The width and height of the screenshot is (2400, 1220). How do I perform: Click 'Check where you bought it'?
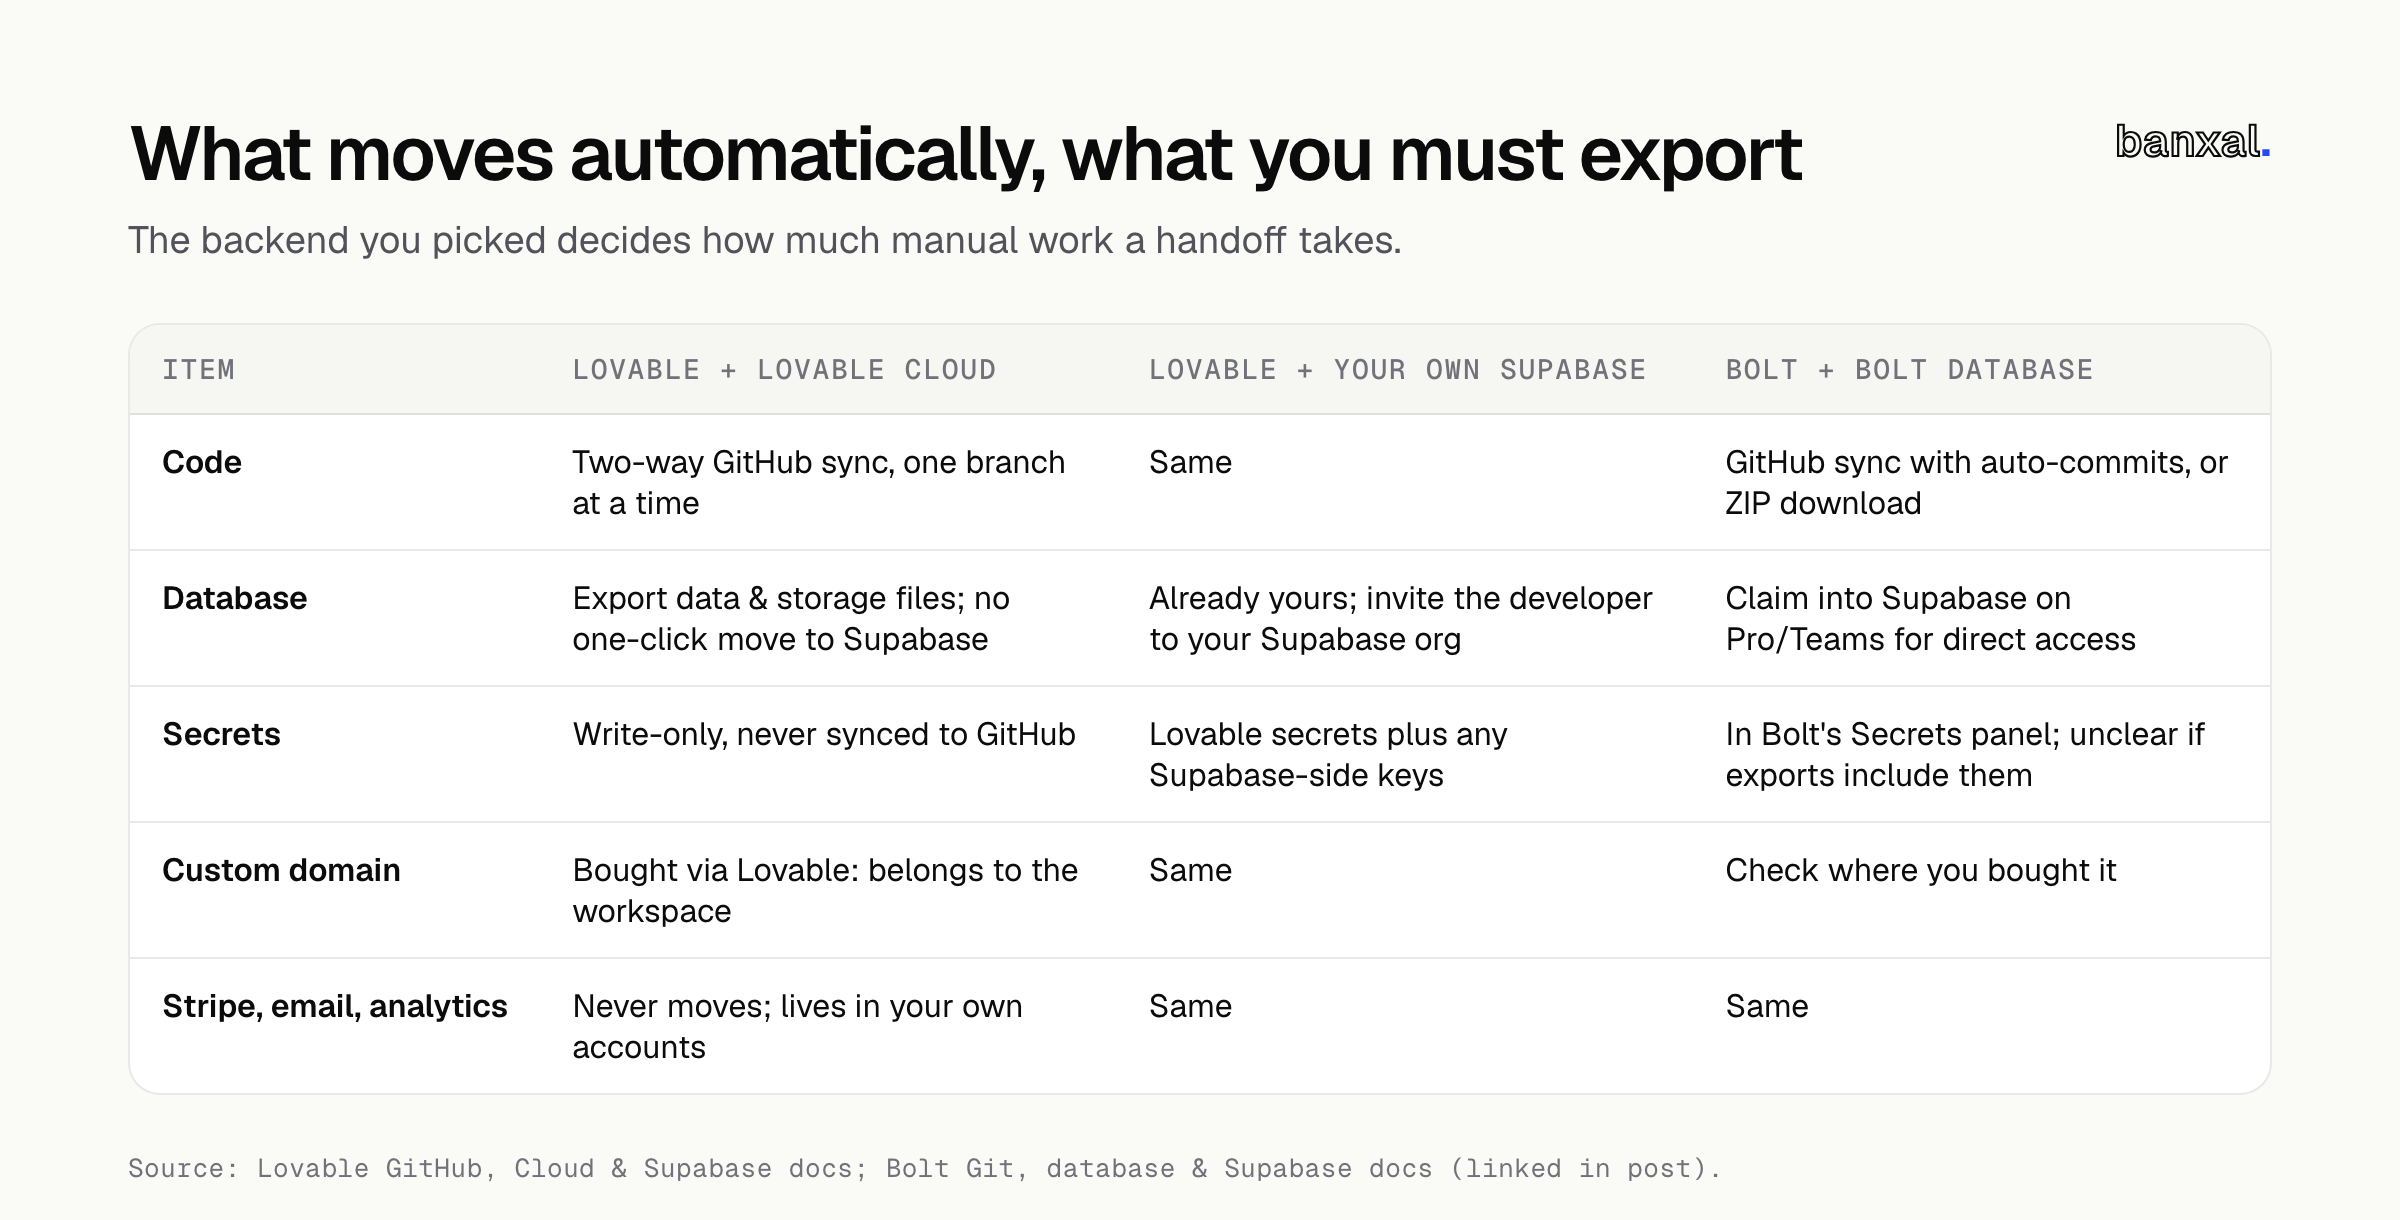(x=1921, y=870)
